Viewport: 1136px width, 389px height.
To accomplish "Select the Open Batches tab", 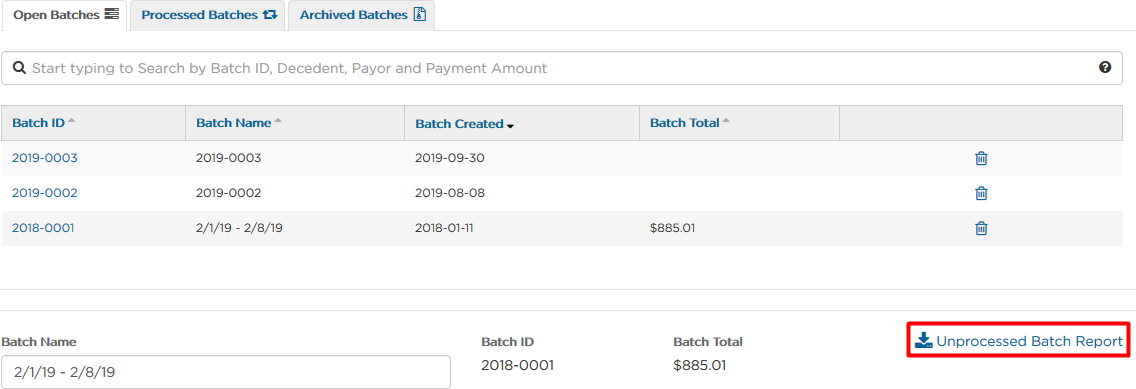I will pos(65,15).
